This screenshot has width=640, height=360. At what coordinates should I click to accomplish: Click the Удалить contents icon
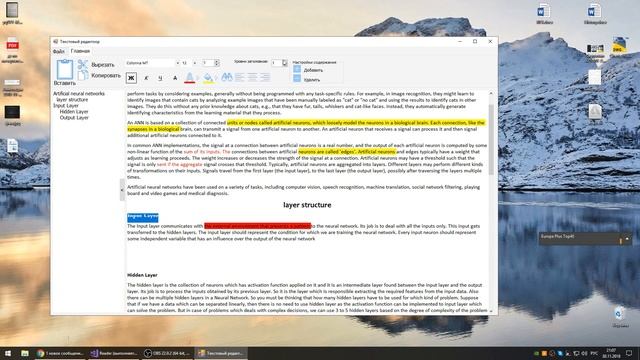tap(297, 79)
